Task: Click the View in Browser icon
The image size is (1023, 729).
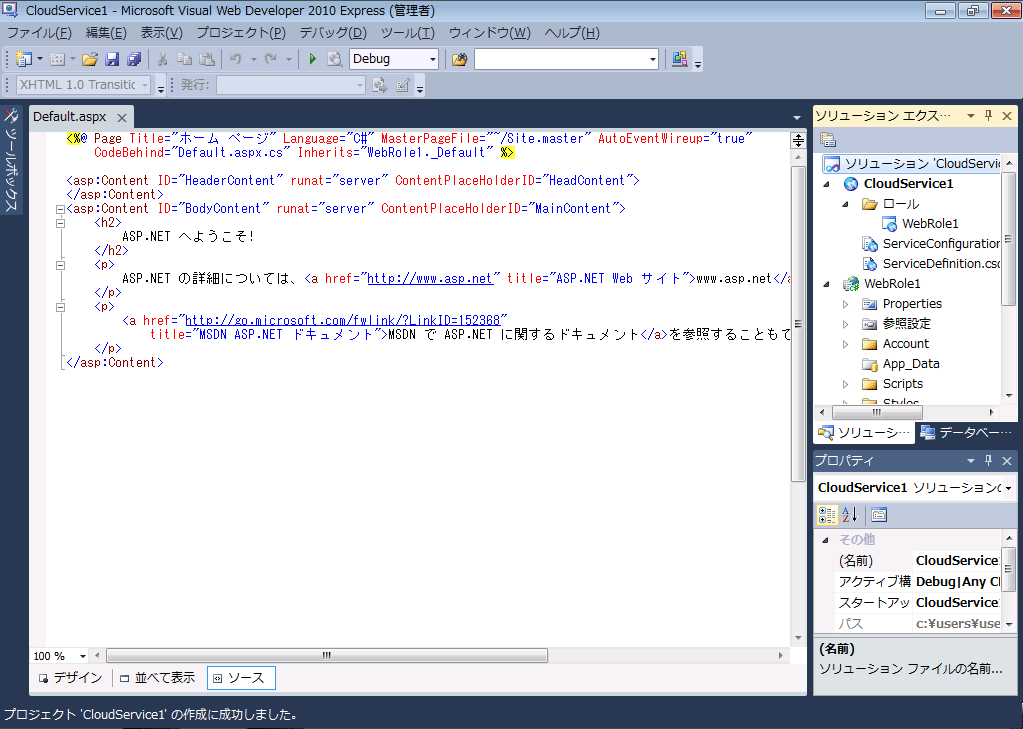Action: [x=335, y=59]
